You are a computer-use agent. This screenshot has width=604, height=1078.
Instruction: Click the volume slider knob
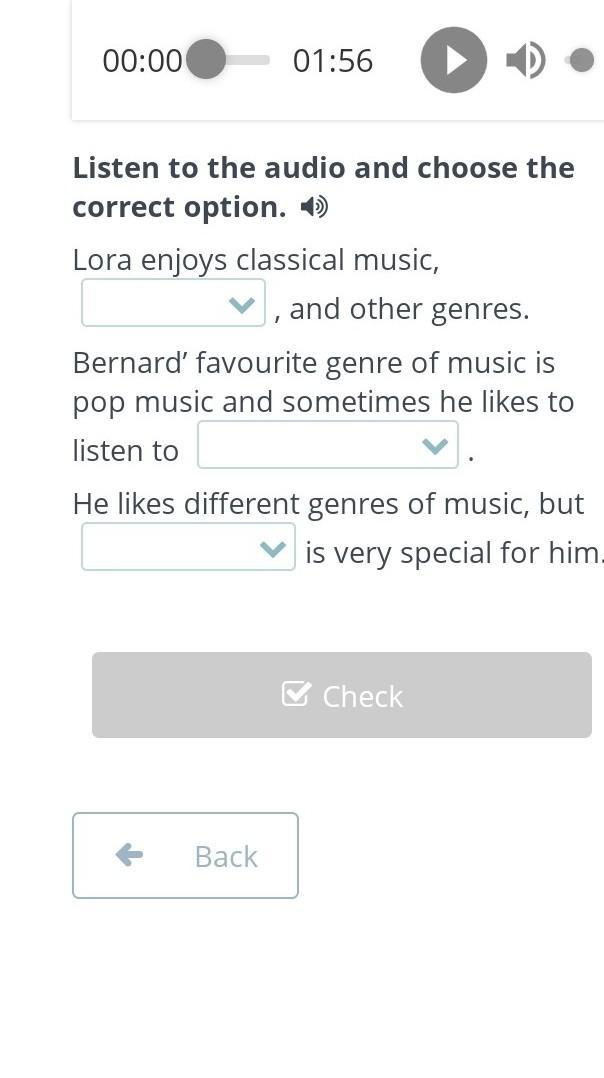tap(581, 60)
